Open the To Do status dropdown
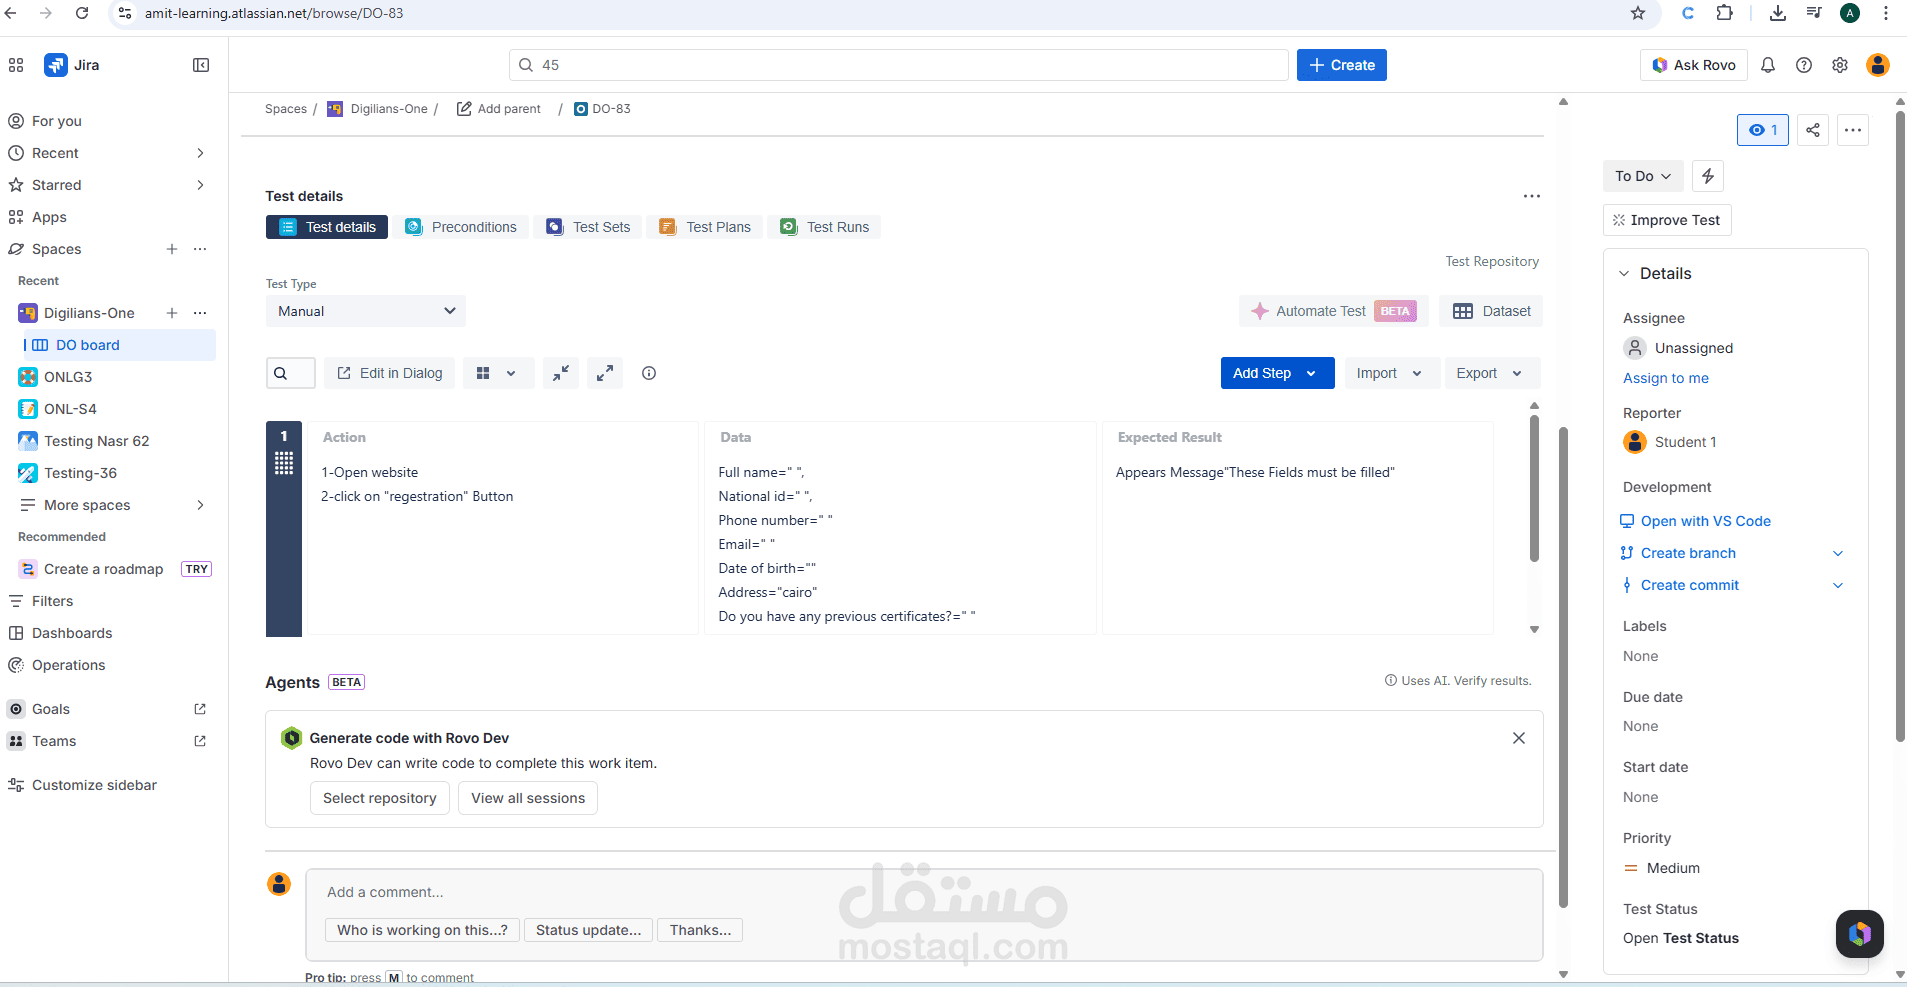The height and width of the screenshot is (987, 1907). click(1643, 176)
